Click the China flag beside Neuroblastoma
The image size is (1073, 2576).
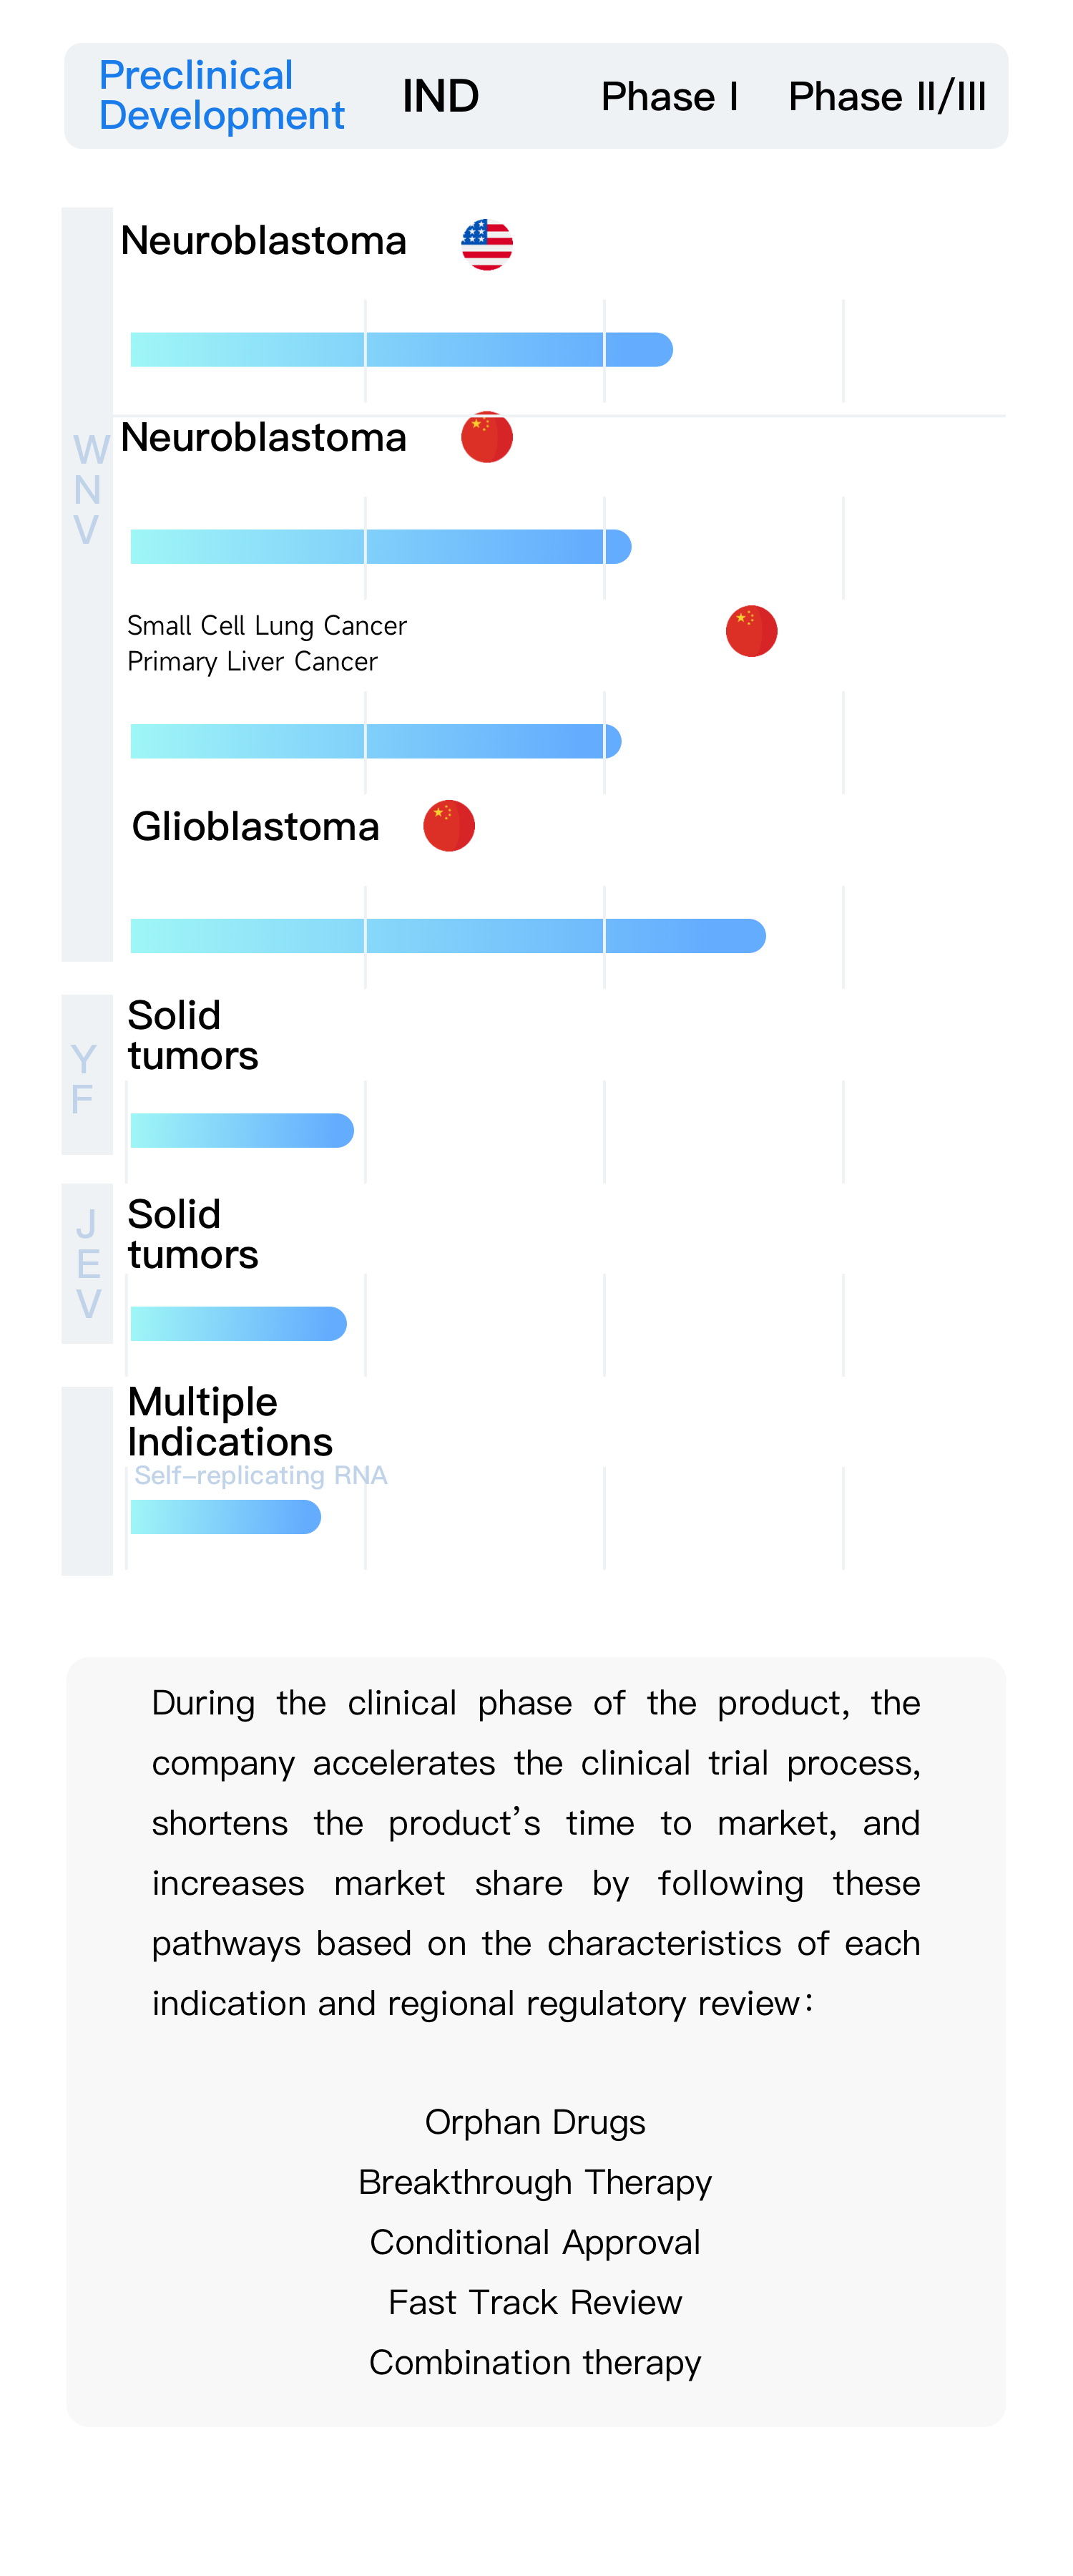click(x=487, y=437)
